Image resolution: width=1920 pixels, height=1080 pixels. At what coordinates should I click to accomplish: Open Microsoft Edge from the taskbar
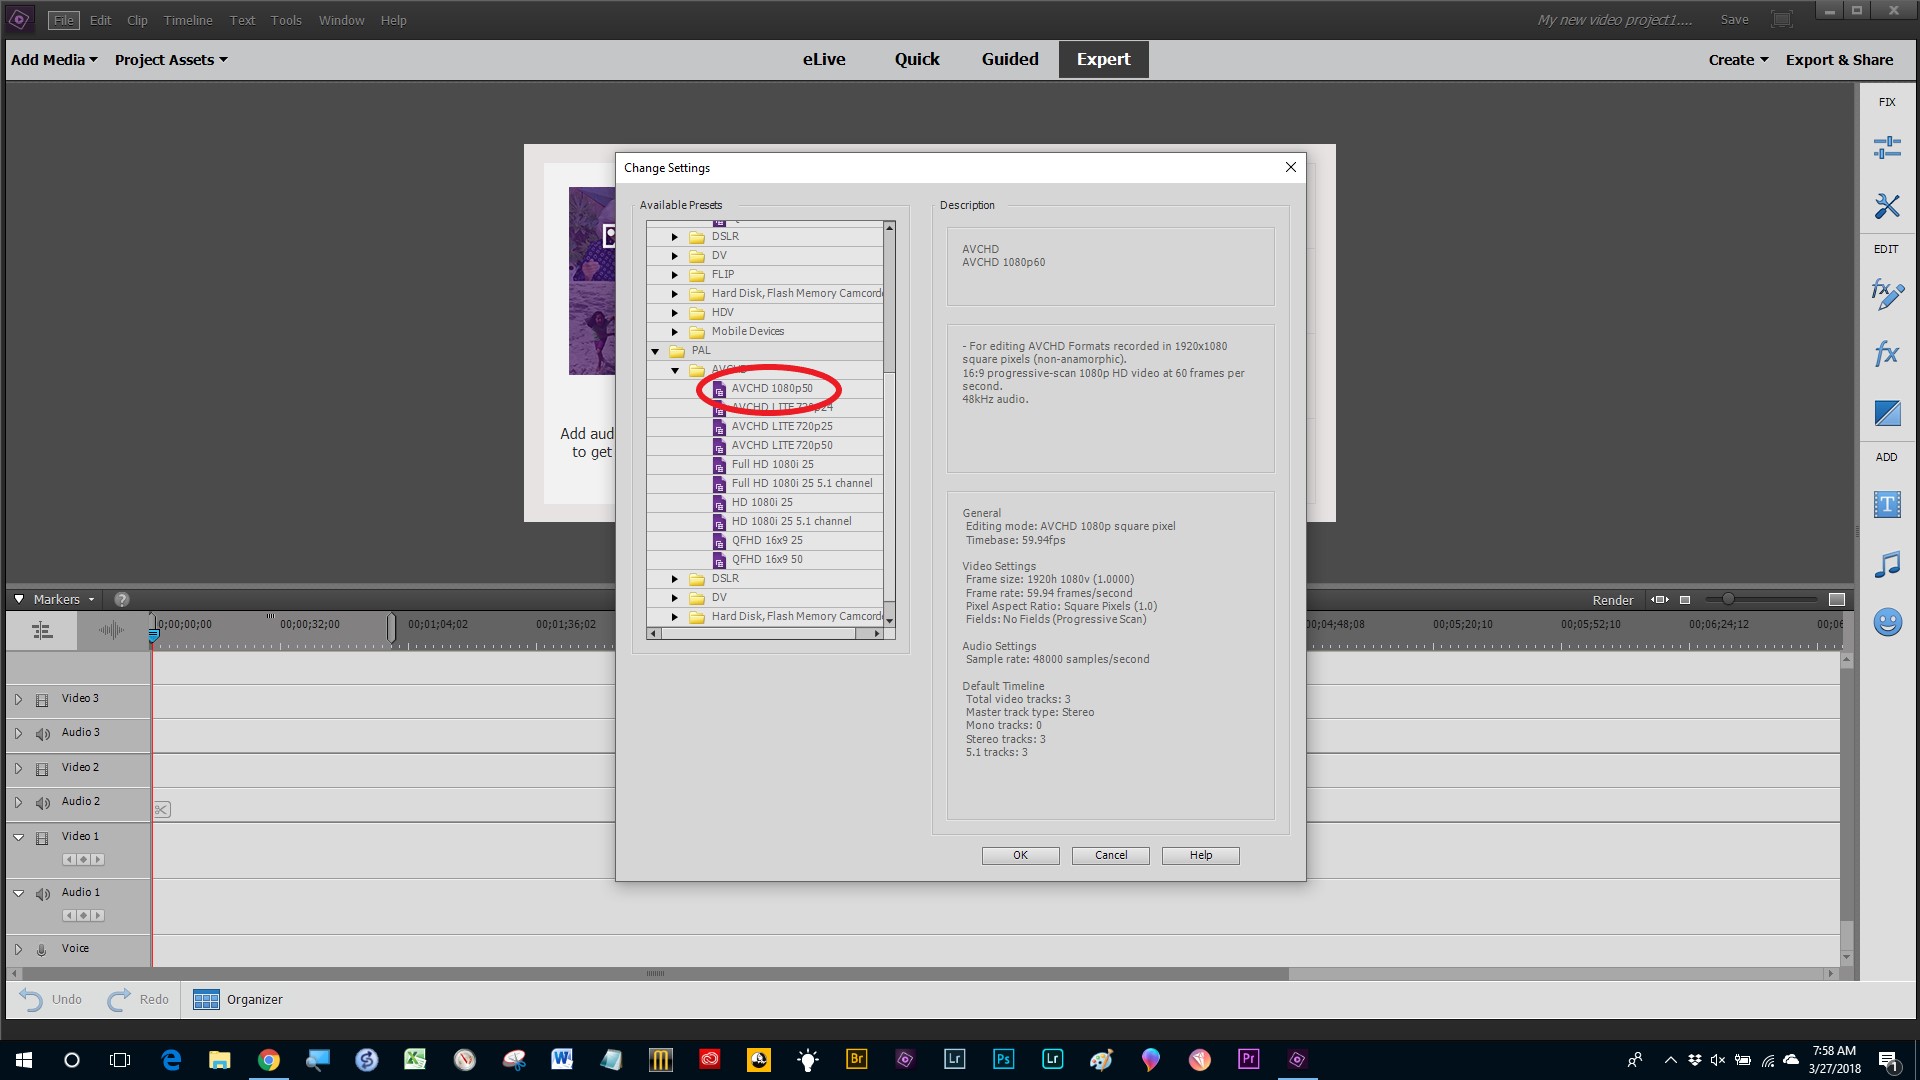171,1060
